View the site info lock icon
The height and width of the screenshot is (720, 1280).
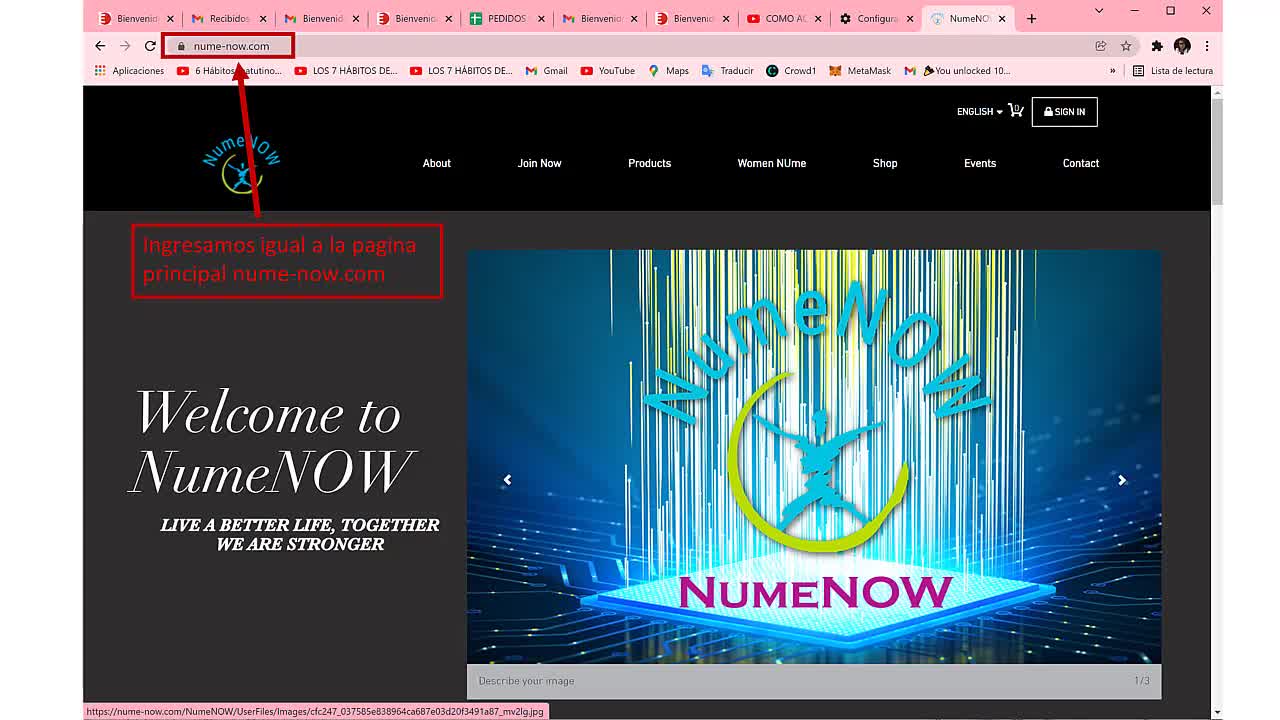[181, 46]
